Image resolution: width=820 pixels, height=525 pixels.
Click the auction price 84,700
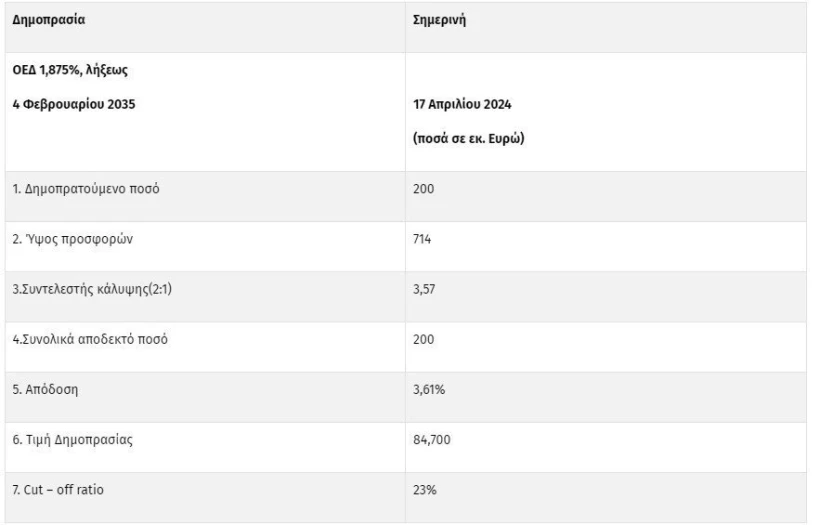click(x=431, y=440)
